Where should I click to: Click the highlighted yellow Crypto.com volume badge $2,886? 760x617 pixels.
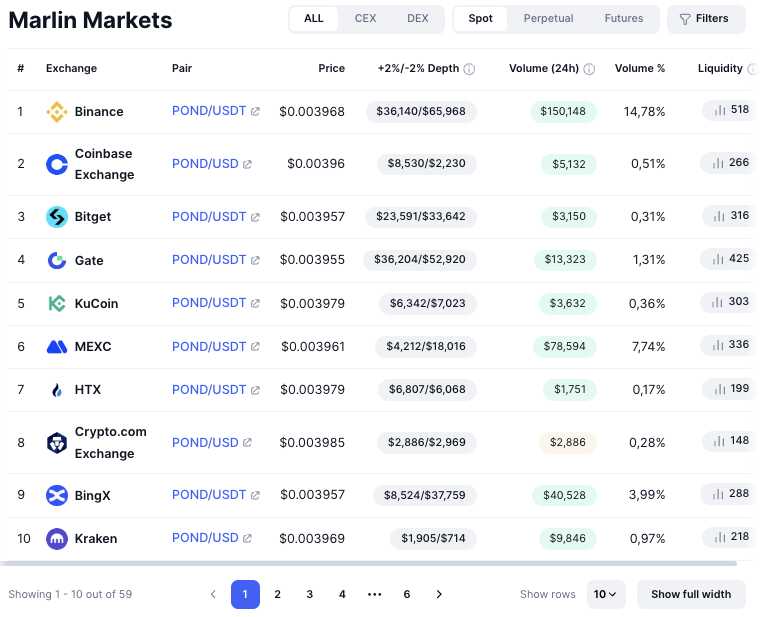tap(567, 441)
